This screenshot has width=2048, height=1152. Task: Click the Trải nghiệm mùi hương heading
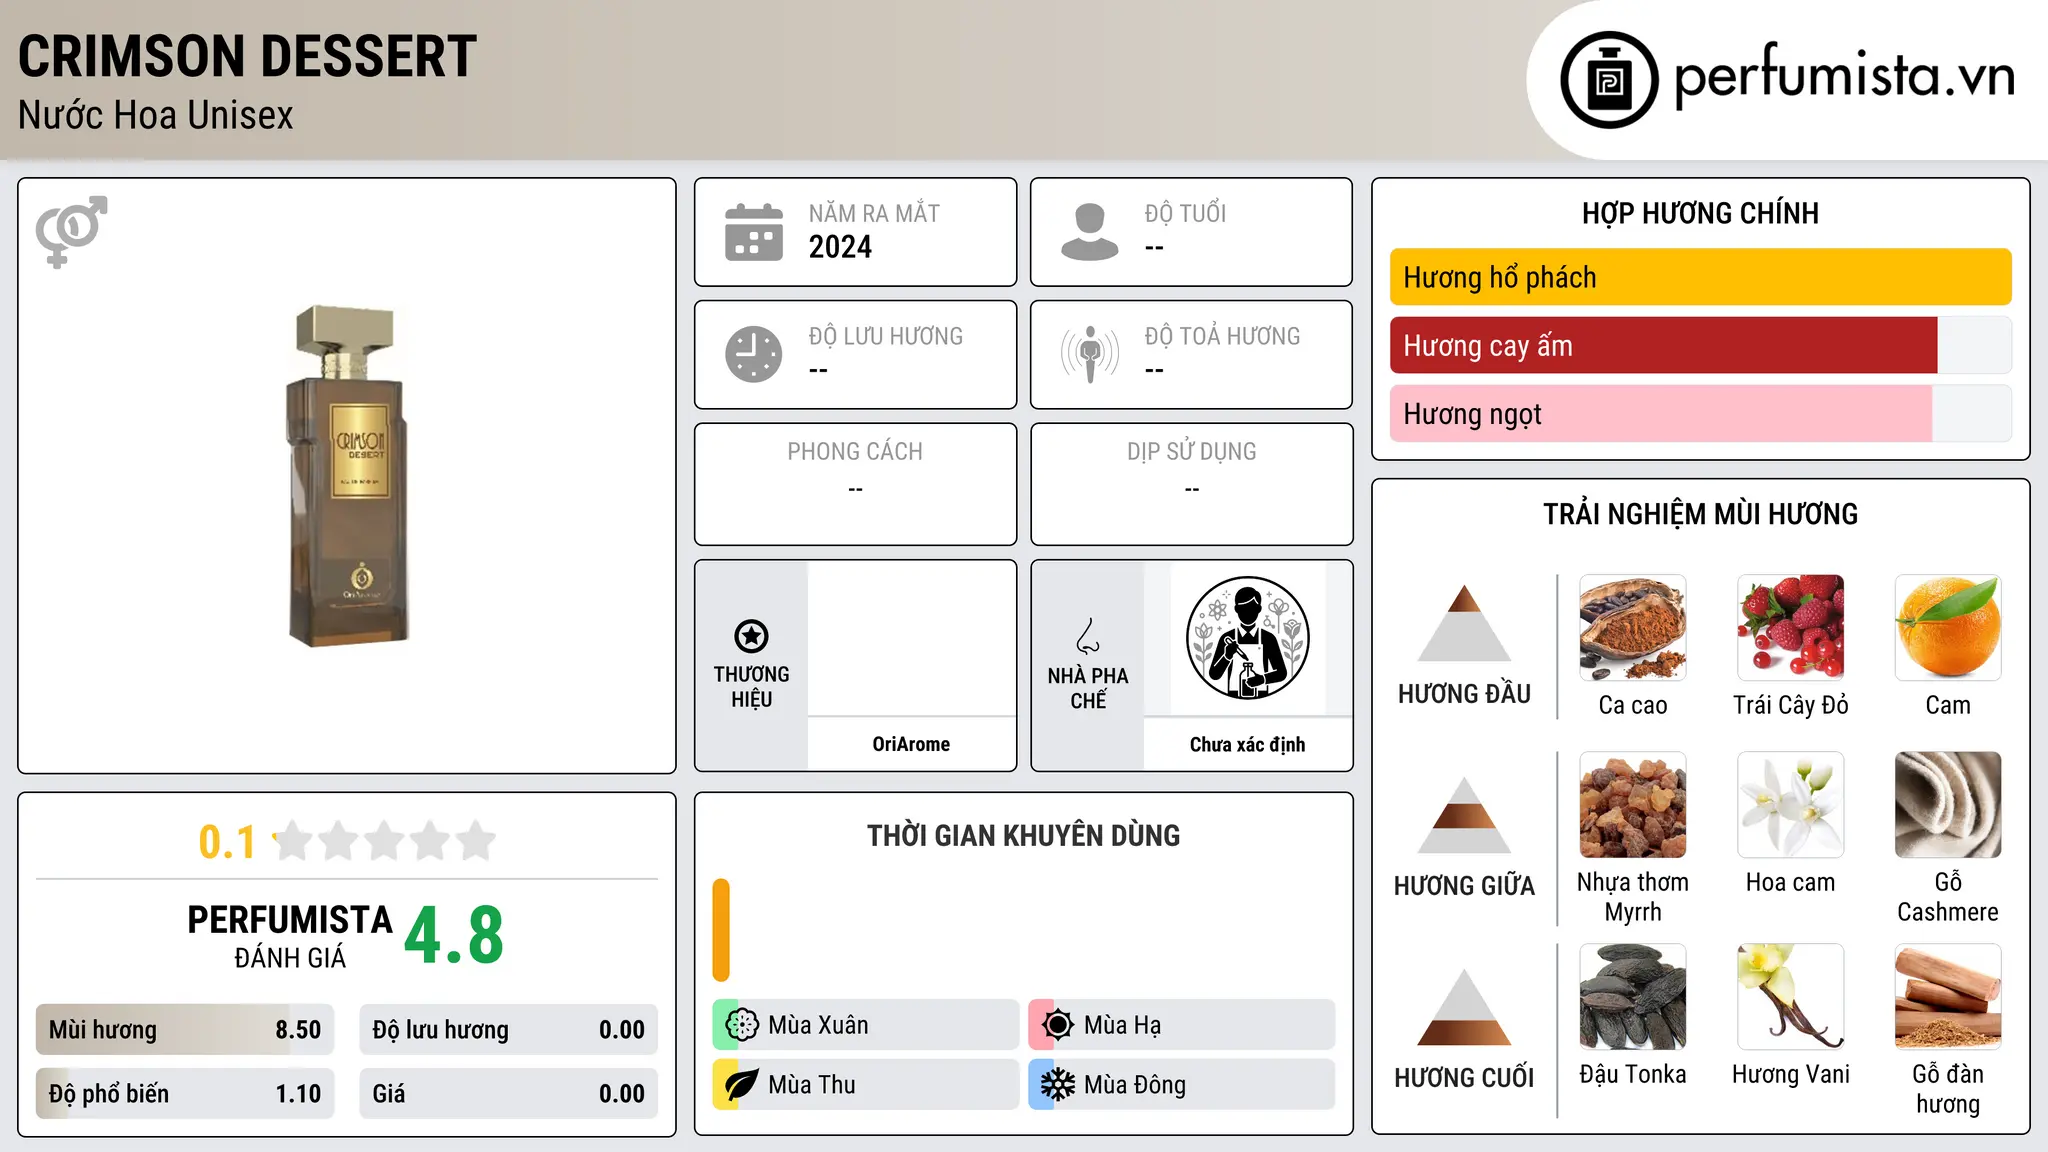click(x=1700, y=514)
